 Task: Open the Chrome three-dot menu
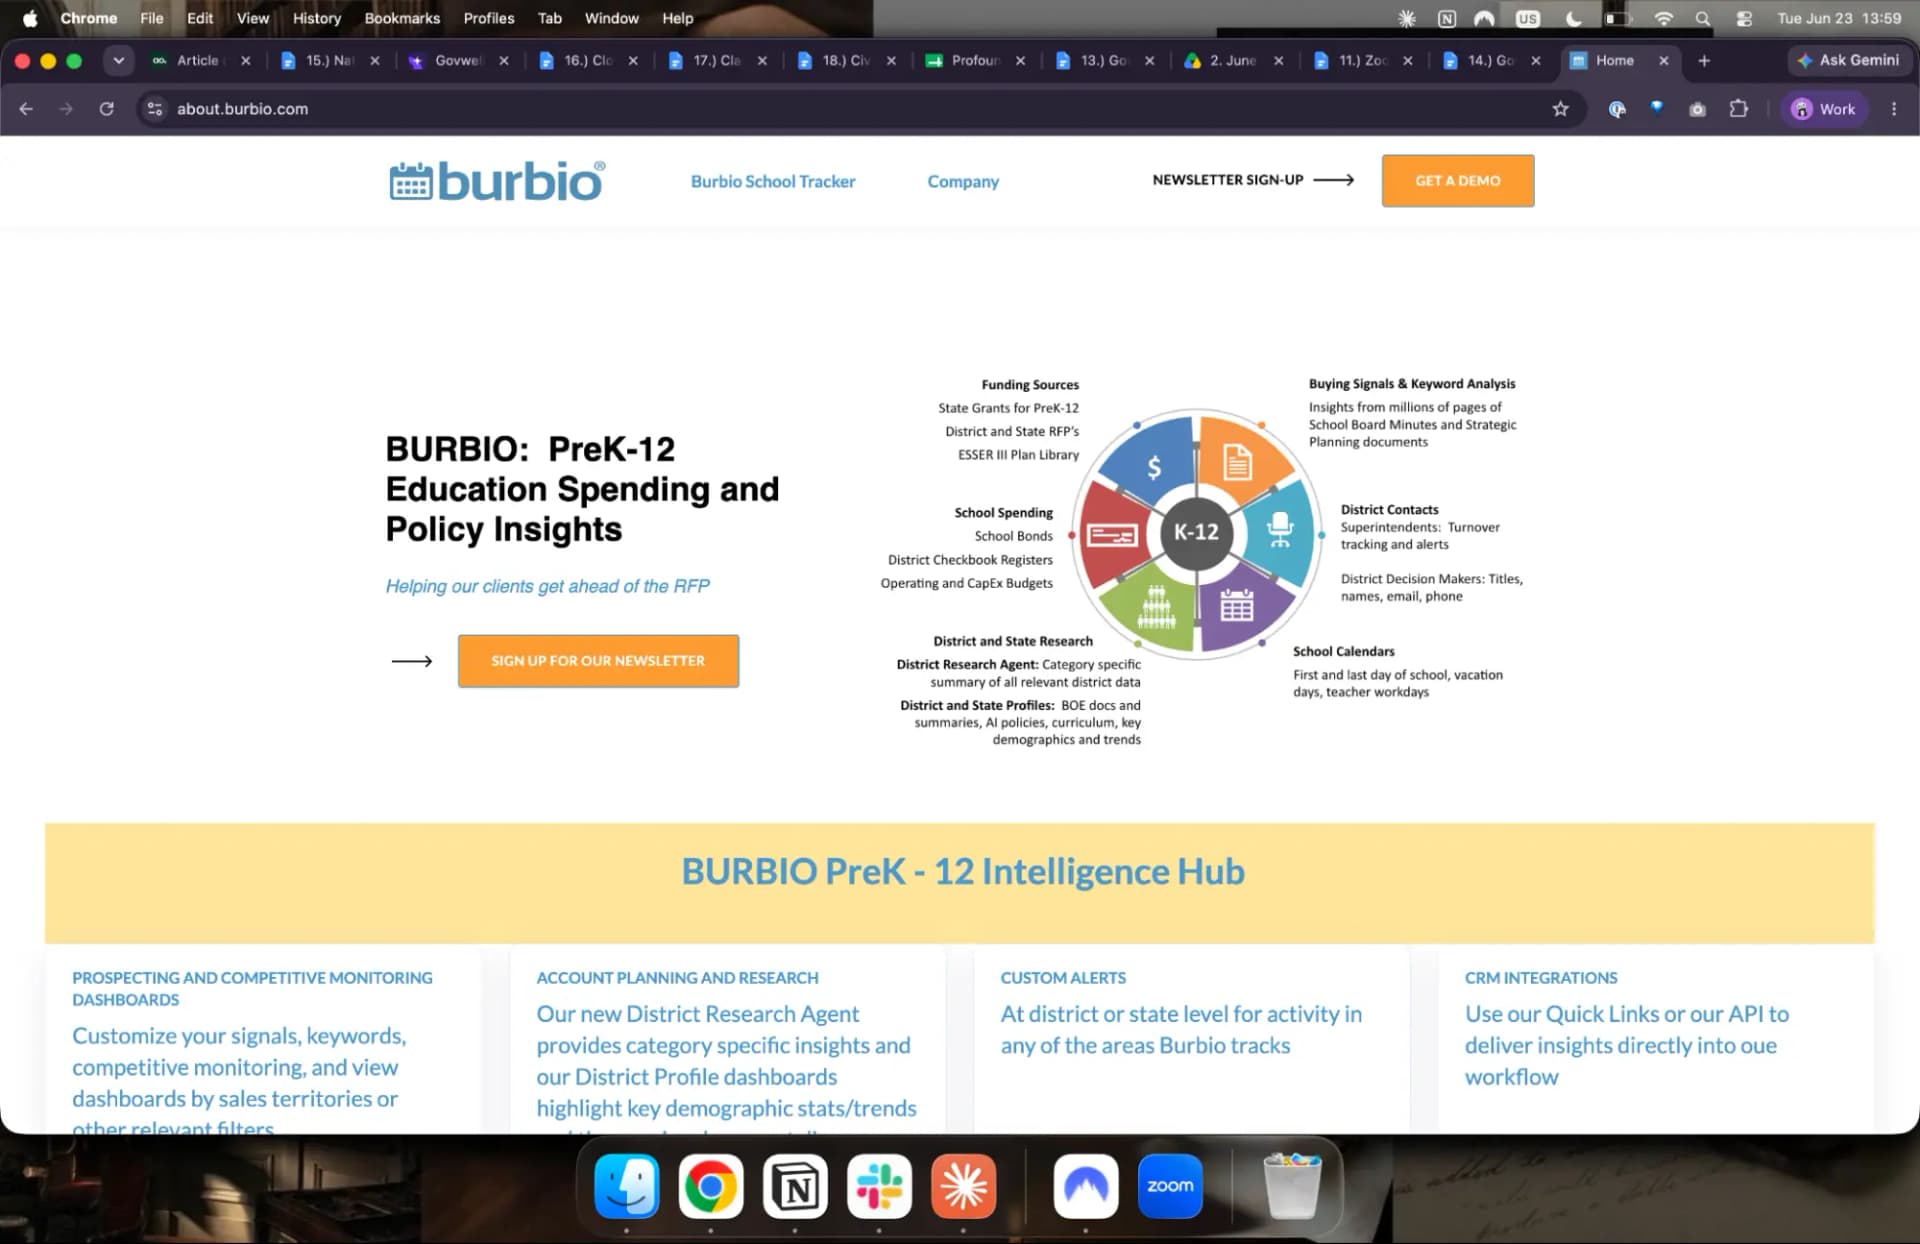[x=1893, y=109]
